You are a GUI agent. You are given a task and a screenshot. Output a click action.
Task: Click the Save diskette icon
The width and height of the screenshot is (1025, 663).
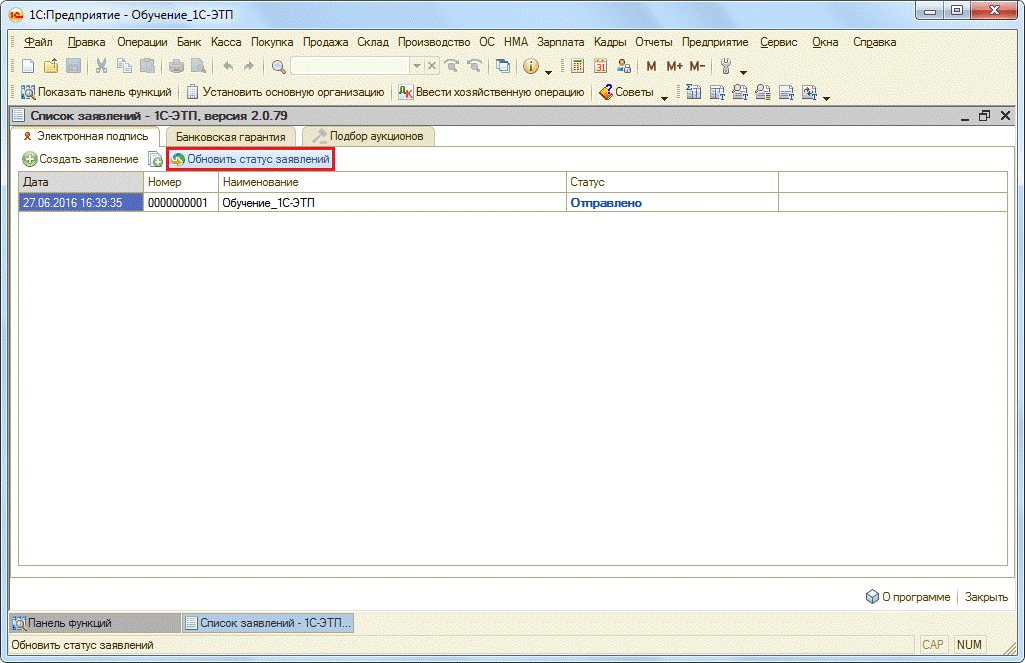point(73,66)
